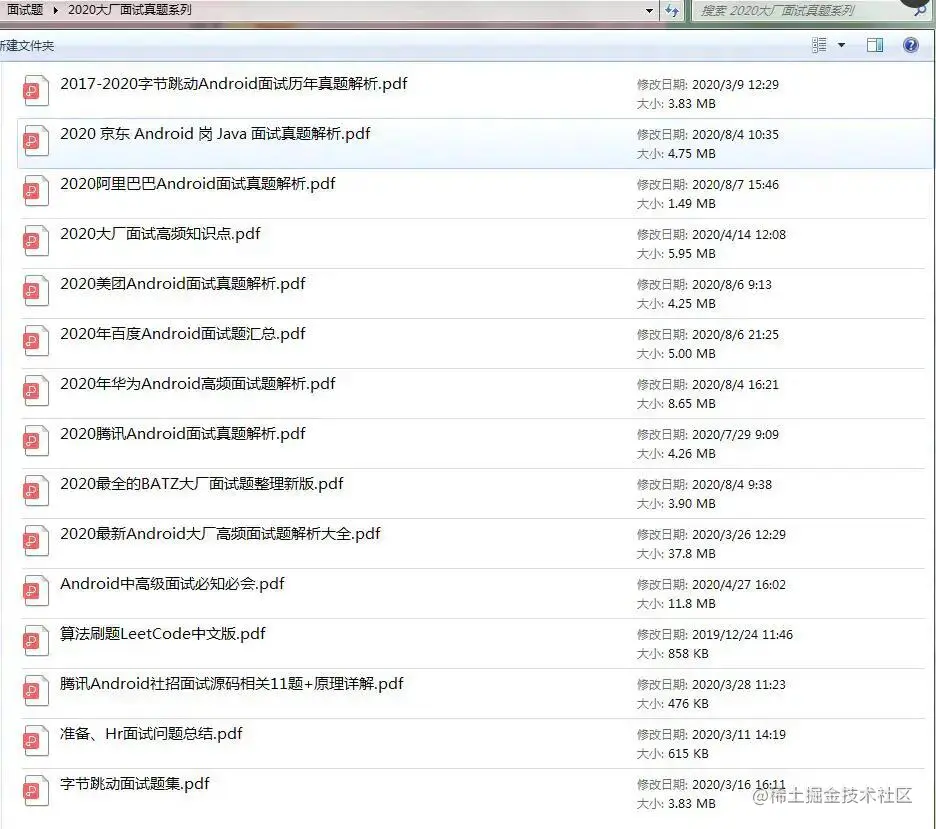Click size value 5.00 MB
936x829 pixels.
[692, 354]
